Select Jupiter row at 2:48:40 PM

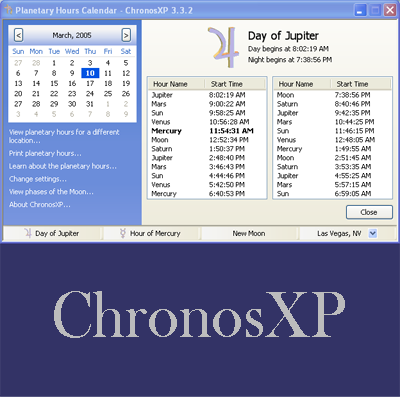[x=207, y=158]
